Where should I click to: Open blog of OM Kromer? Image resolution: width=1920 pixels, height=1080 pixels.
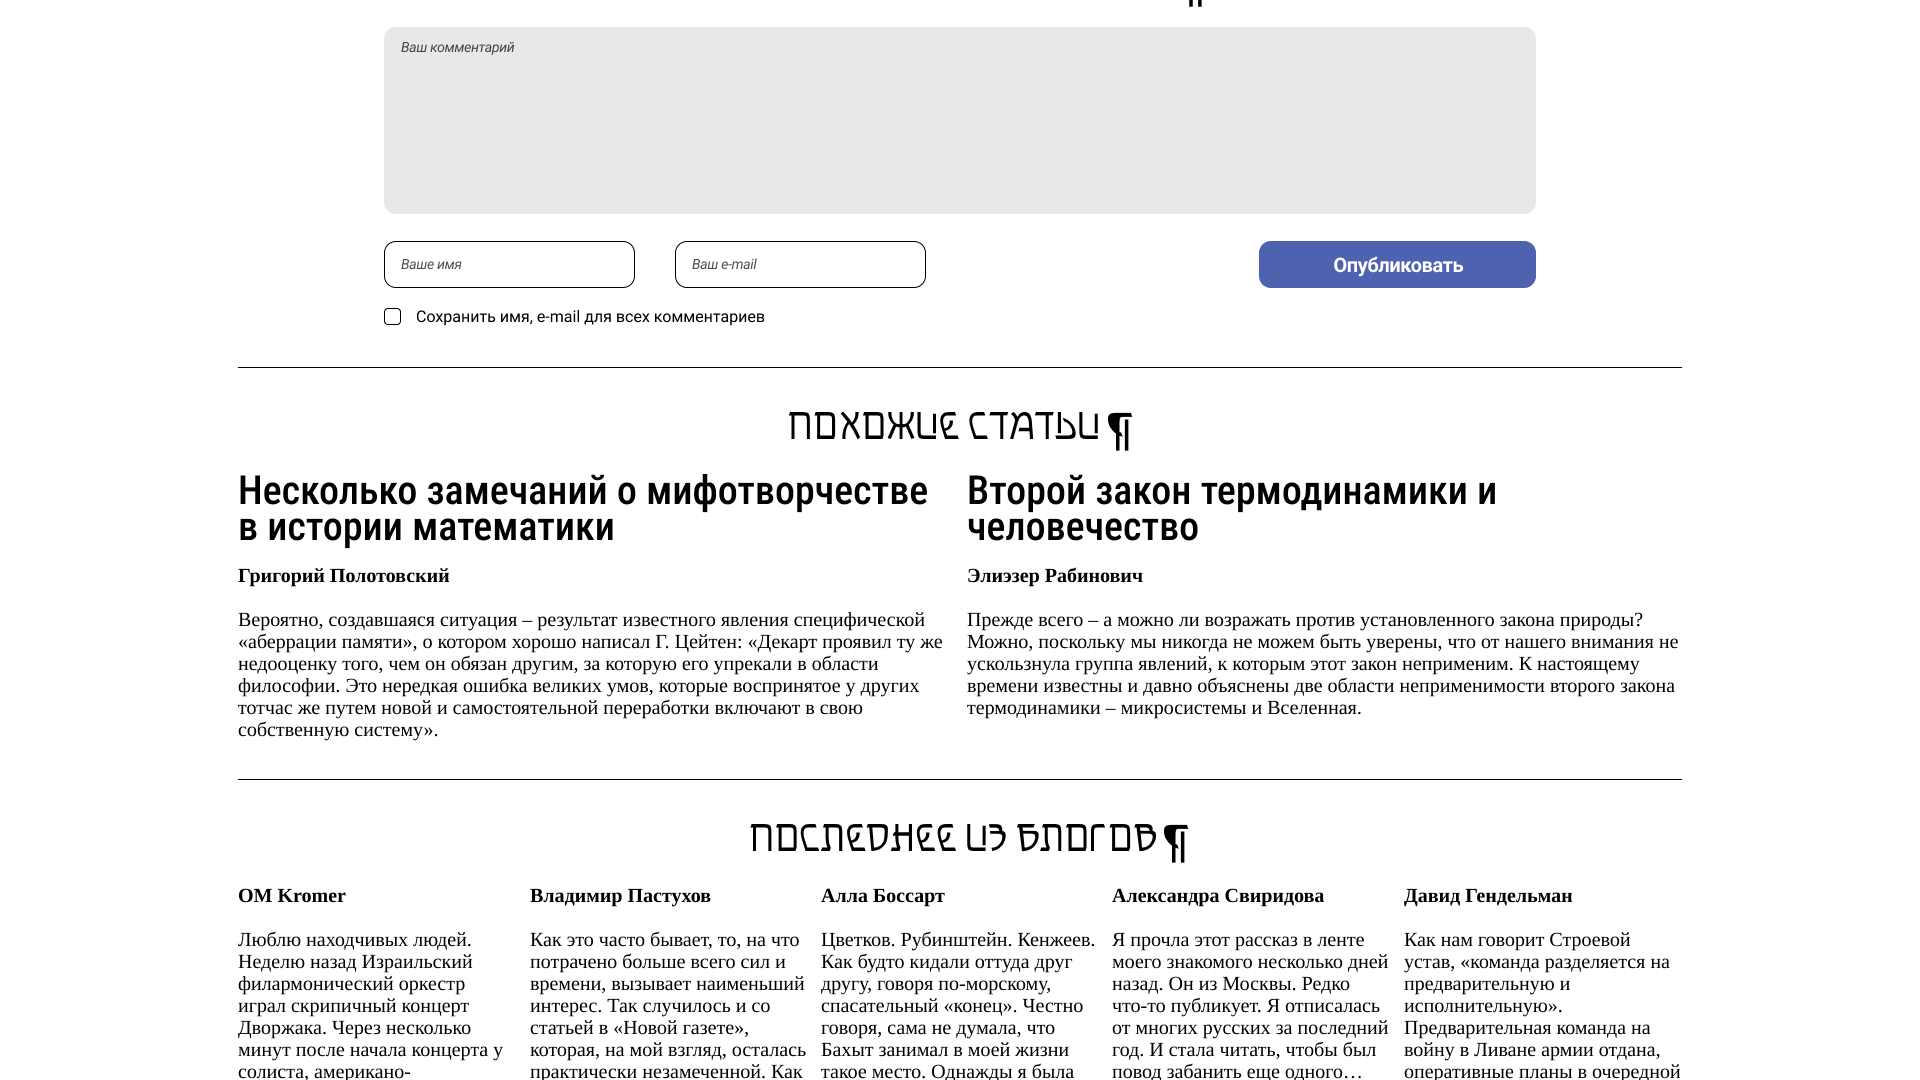click(291, 896)
